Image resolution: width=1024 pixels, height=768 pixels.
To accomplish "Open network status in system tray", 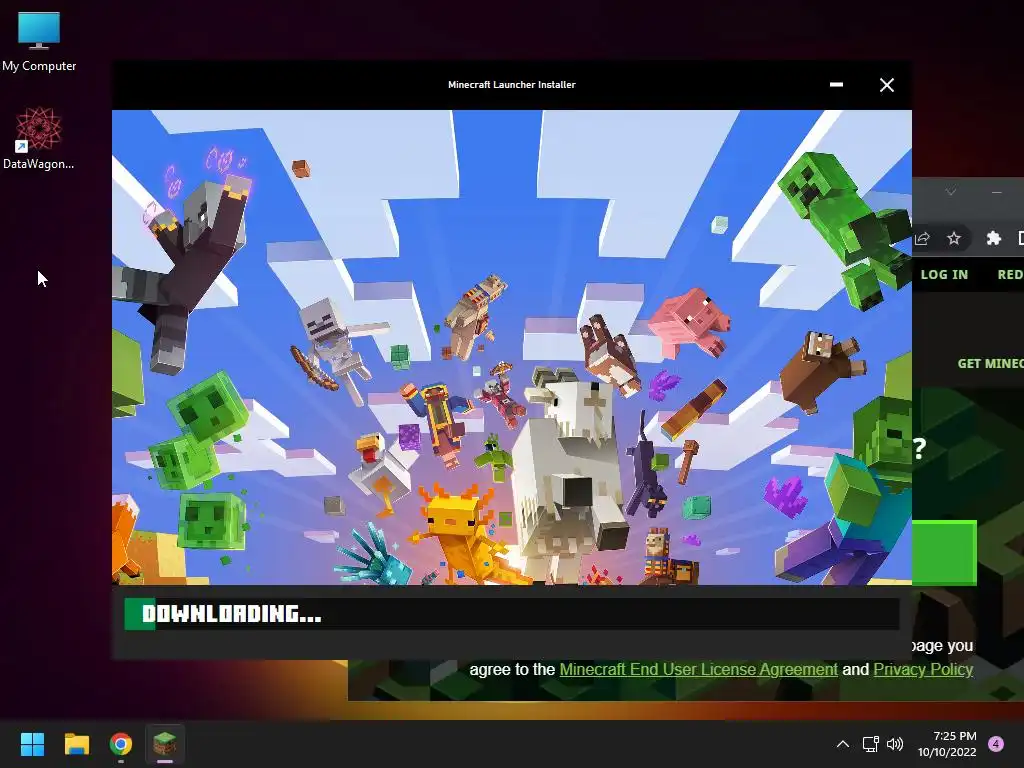I will click(870, 744).
